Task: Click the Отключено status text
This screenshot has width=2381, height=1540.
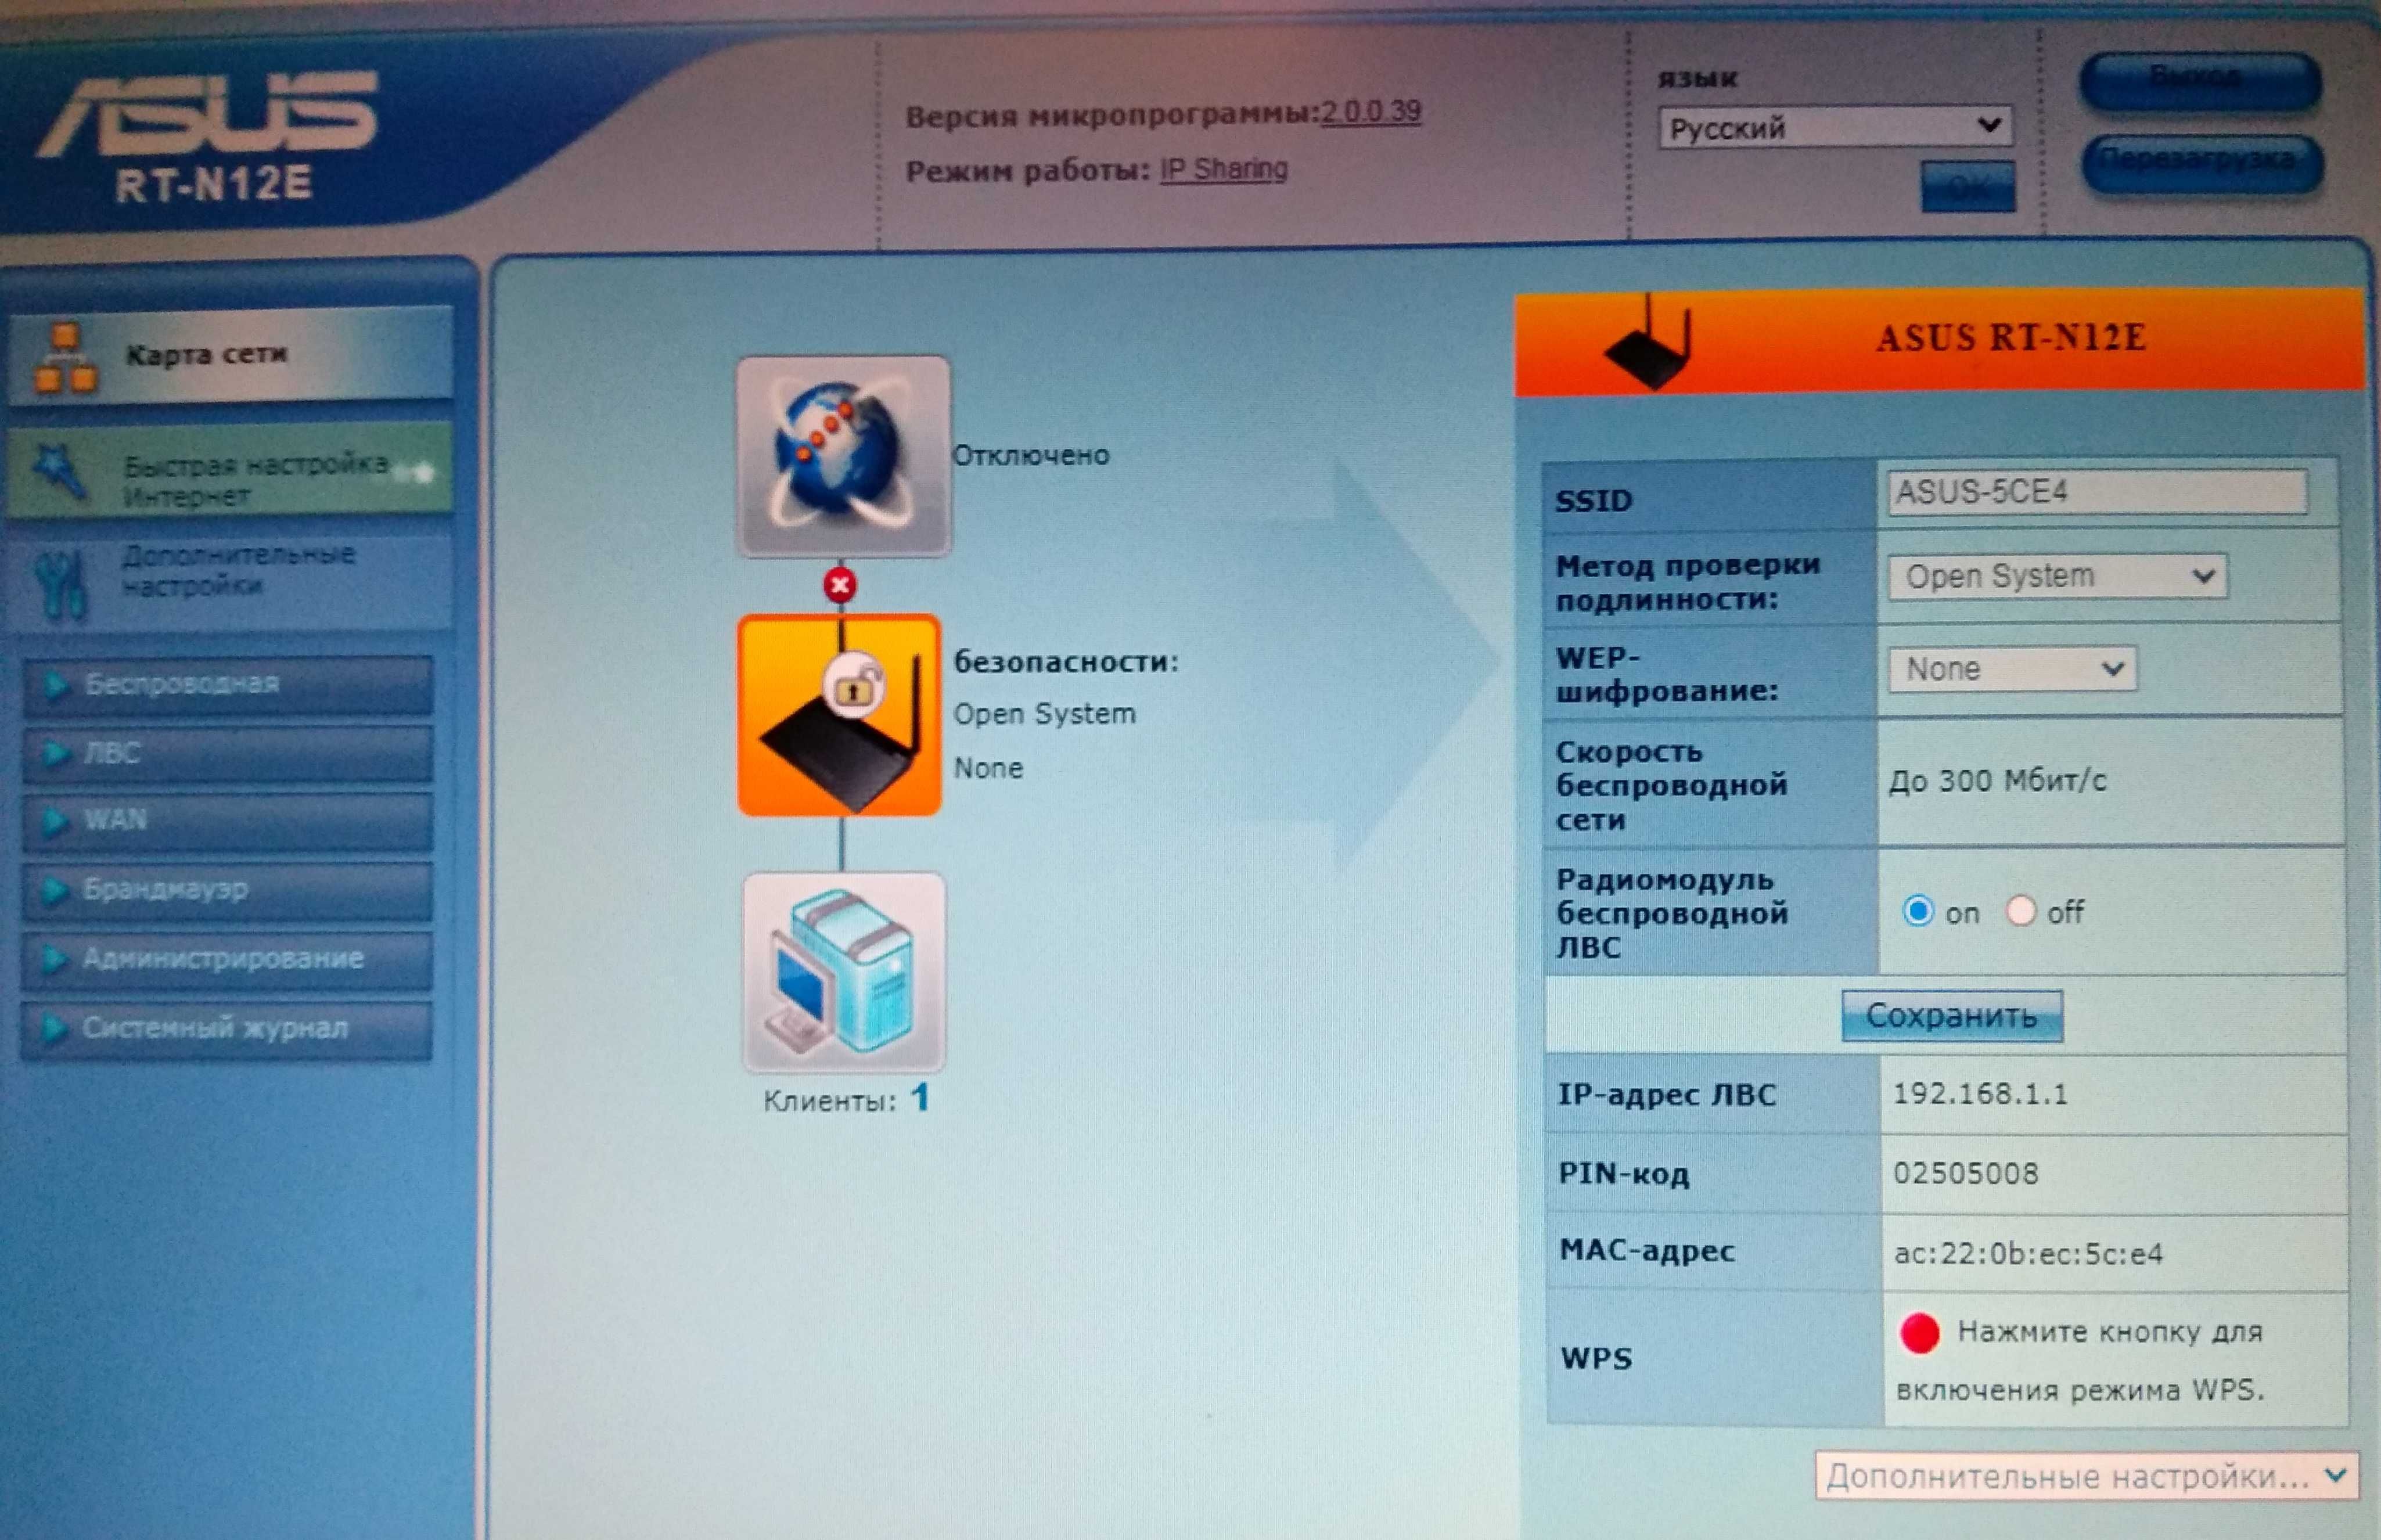Action: pyautogui.click(x=1031, y=456)
